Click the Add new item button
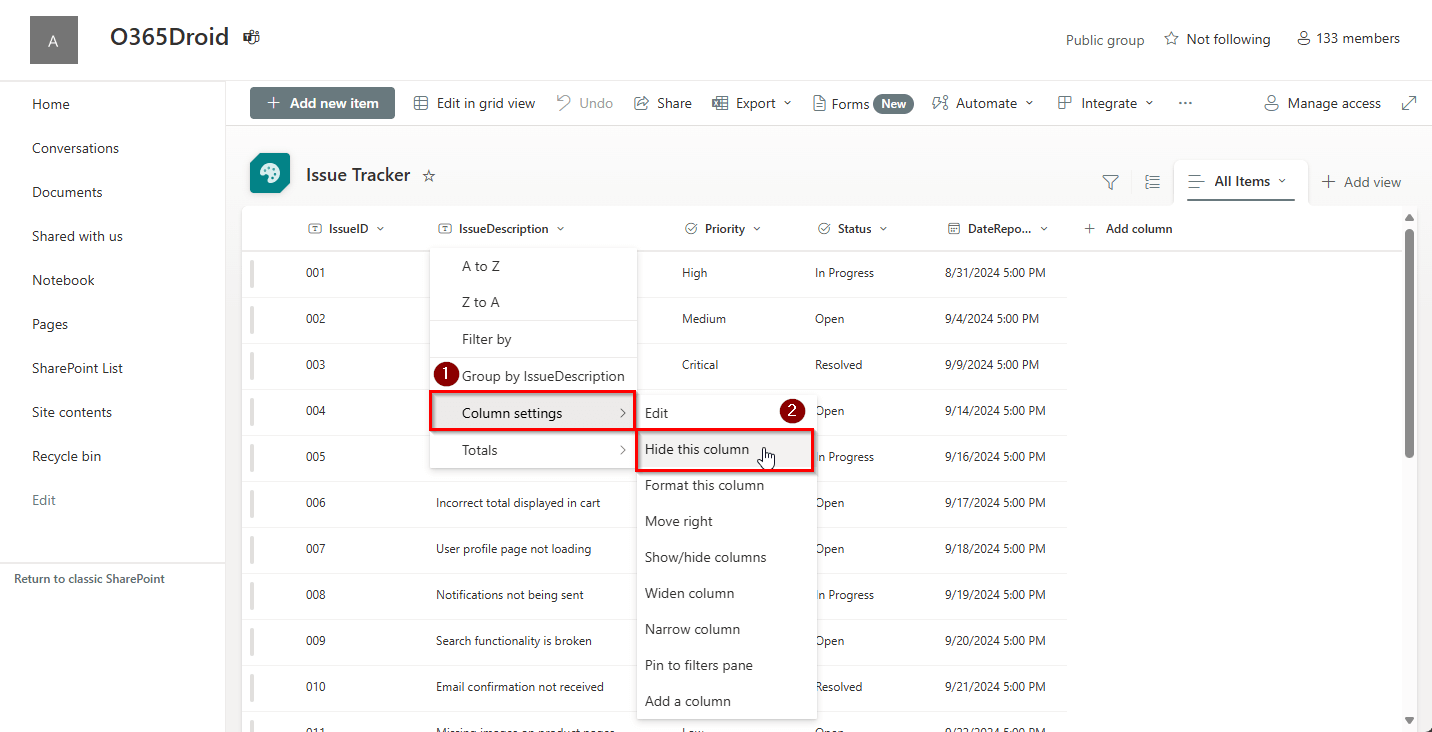1432x732 pixels. pos(322,103)
